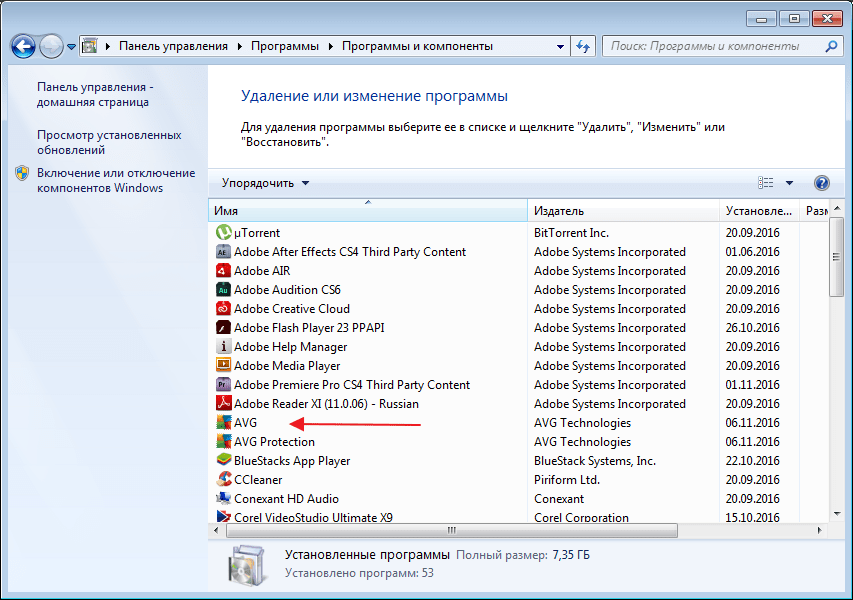Expand the Упорядочить dropdown menu
The image size is (853, 600).
(x=265, y=183)
